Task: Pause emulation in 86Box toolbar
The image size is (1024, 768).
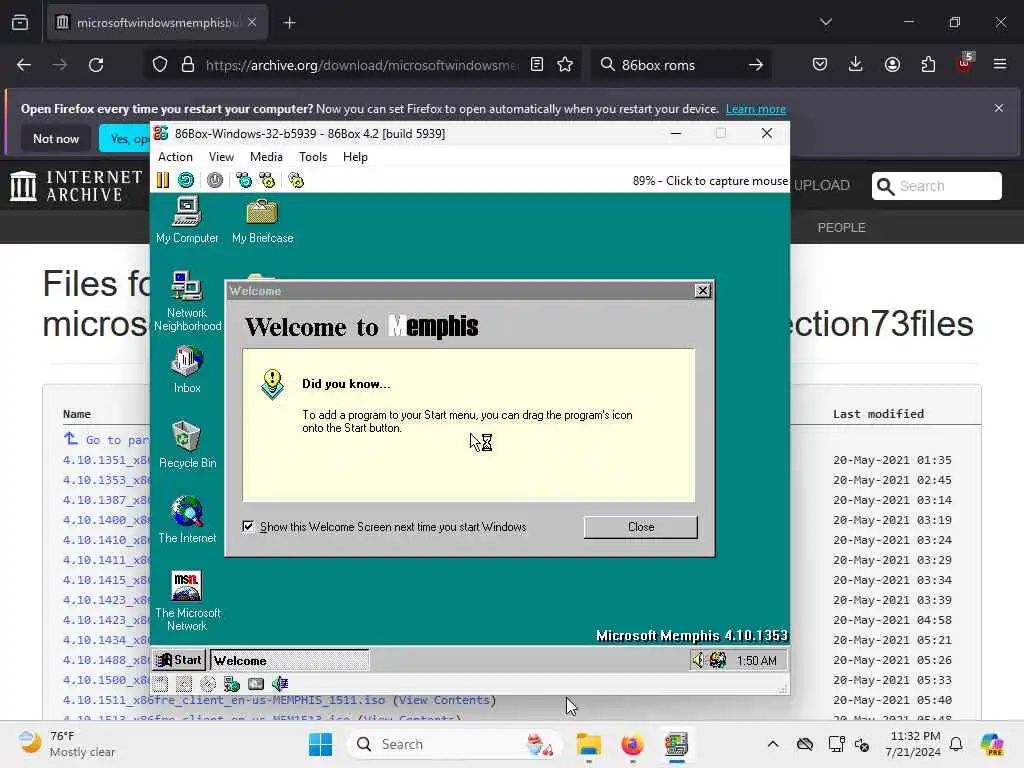Action: tap(163, 180)
